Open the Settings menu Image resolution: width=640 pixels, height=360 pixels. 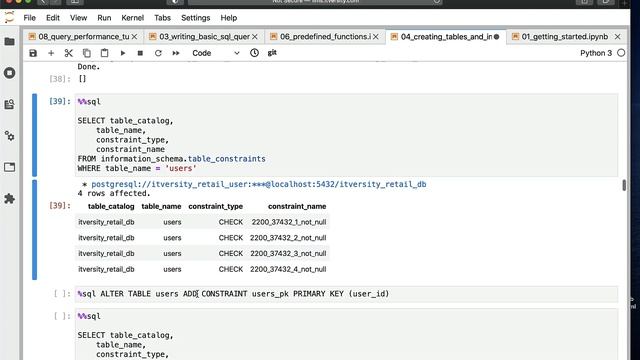196,18
